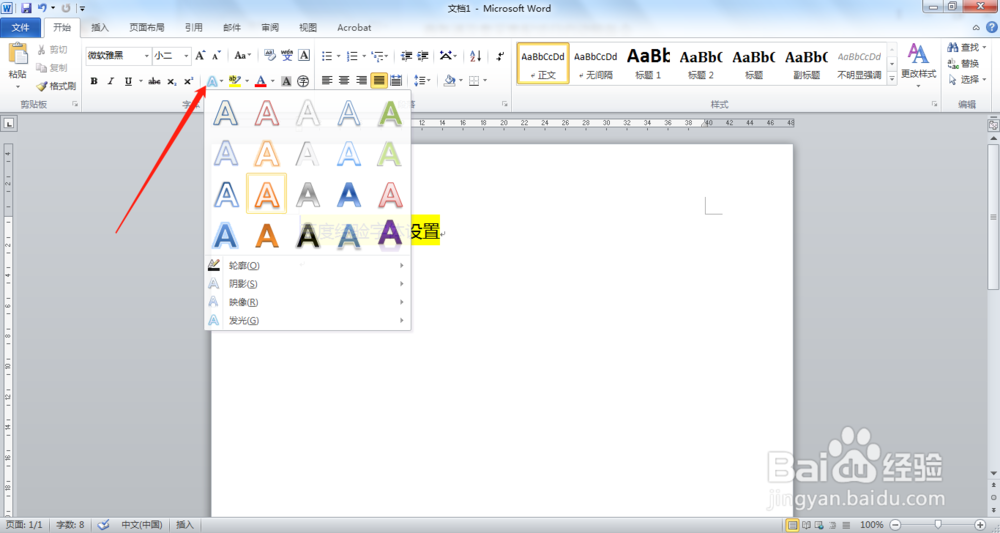Click 更改样式 button
The width and height of the screenshot is (1000, 533).
click(918, 64)
